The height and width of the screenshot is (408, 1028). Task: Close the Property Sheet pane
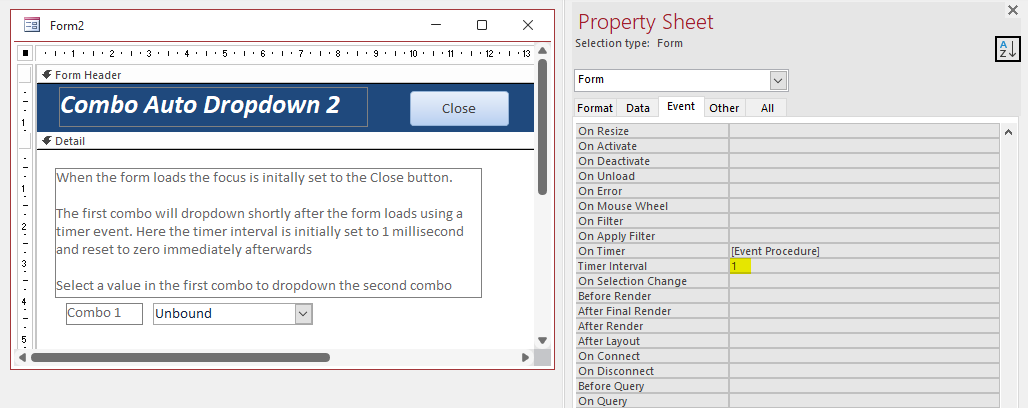pos(1013,10)
